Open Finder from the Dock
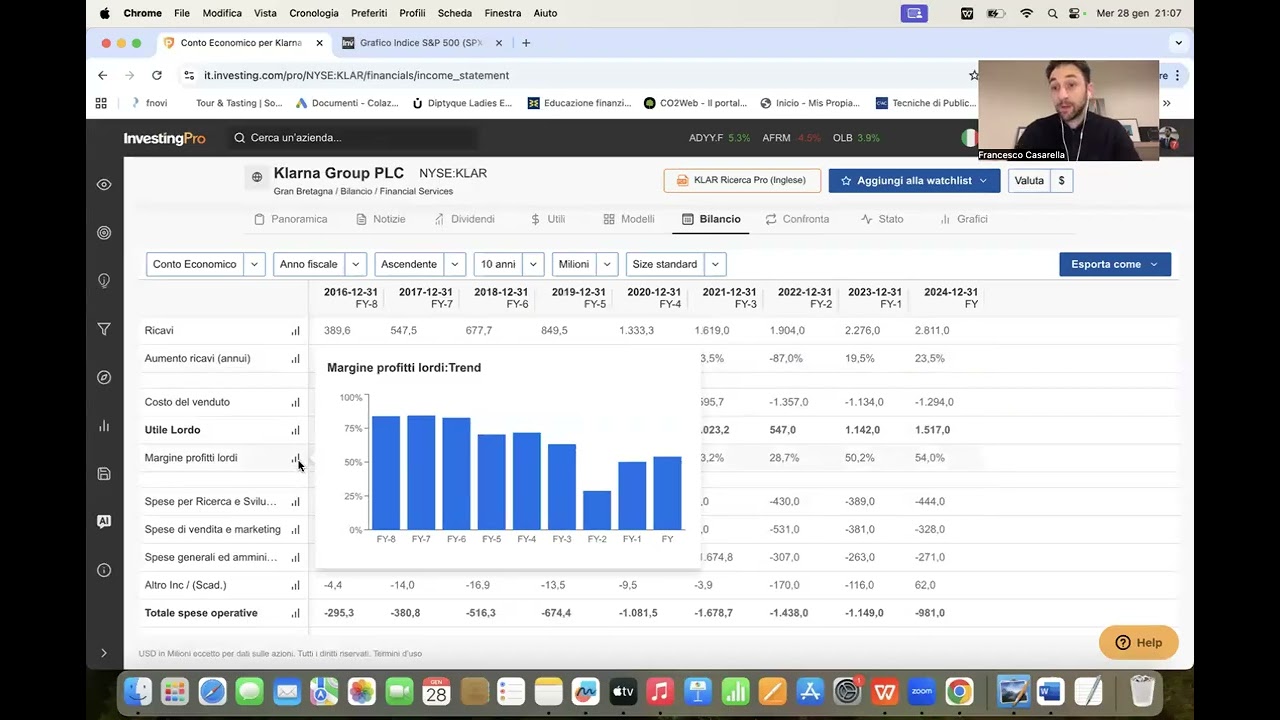The height and width of the screenshot is (720, 1280). (138, 691)
